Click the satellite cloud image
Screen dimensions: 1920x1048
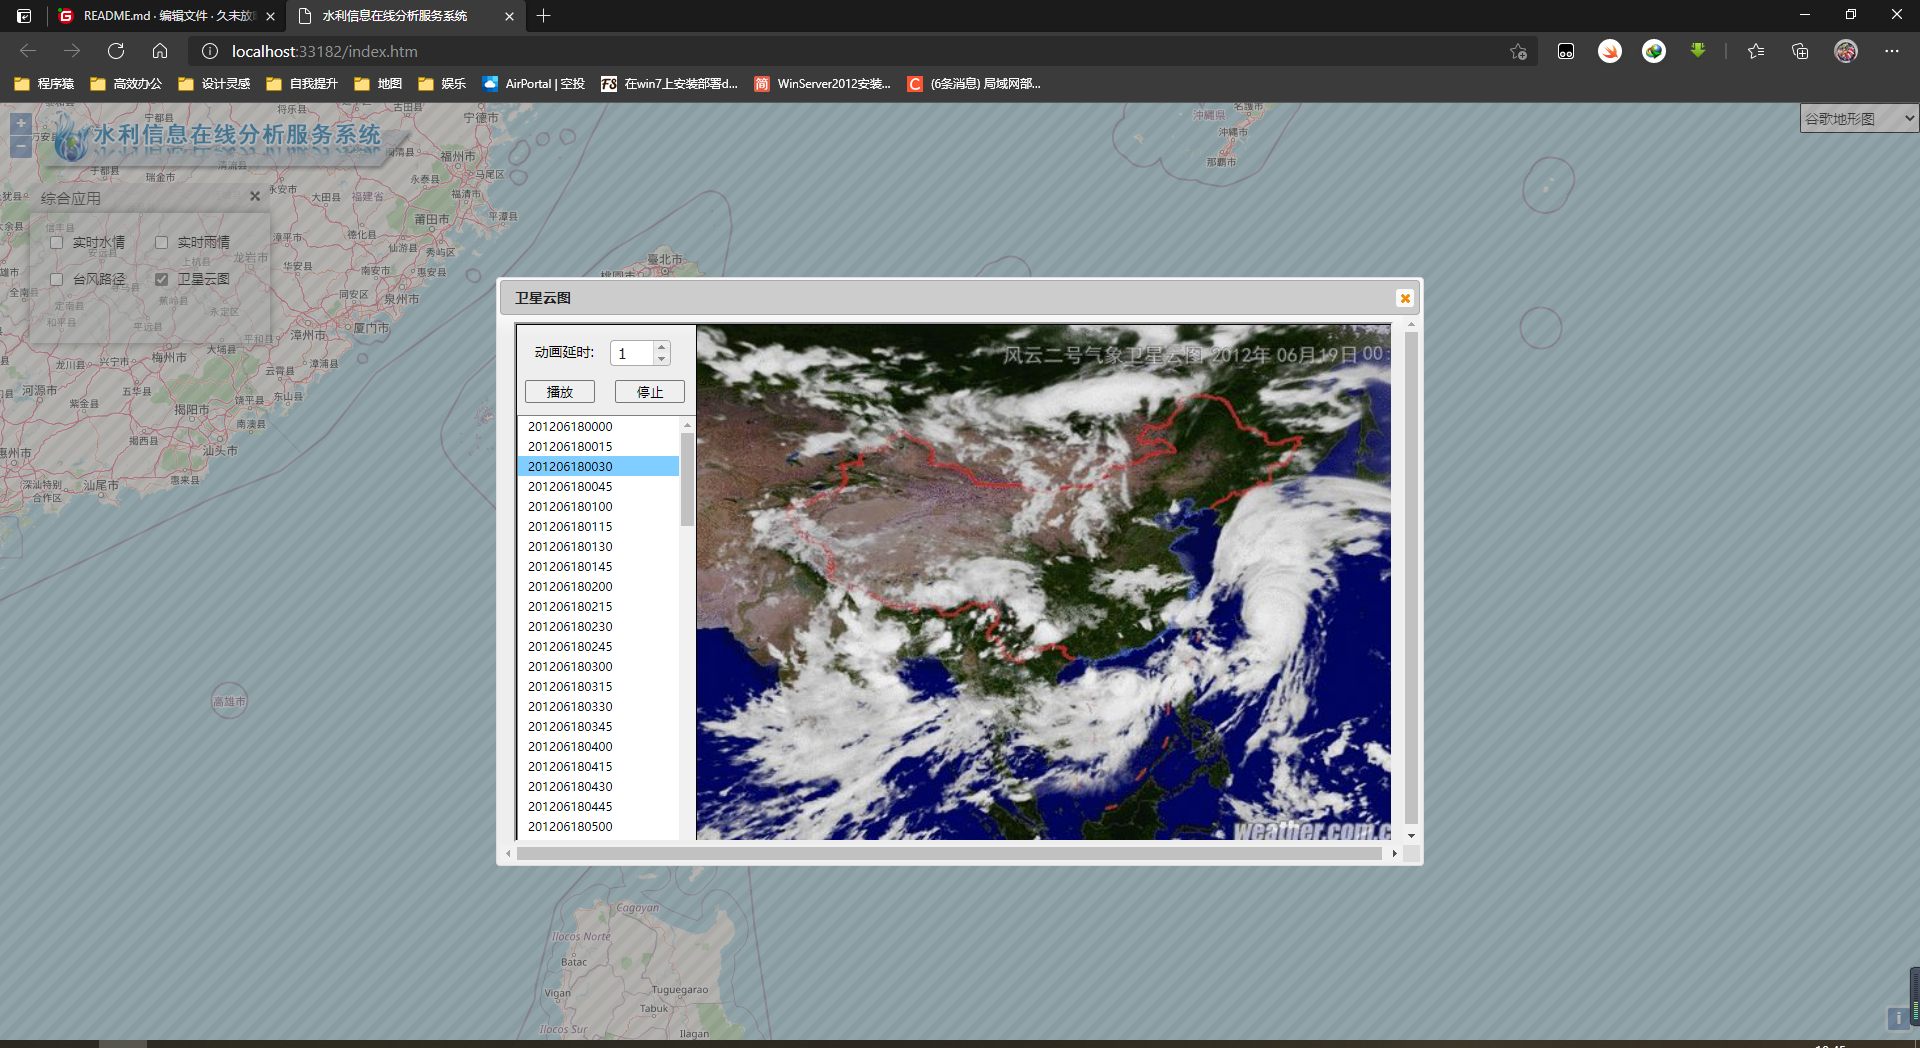click(x=1043, y=582)
